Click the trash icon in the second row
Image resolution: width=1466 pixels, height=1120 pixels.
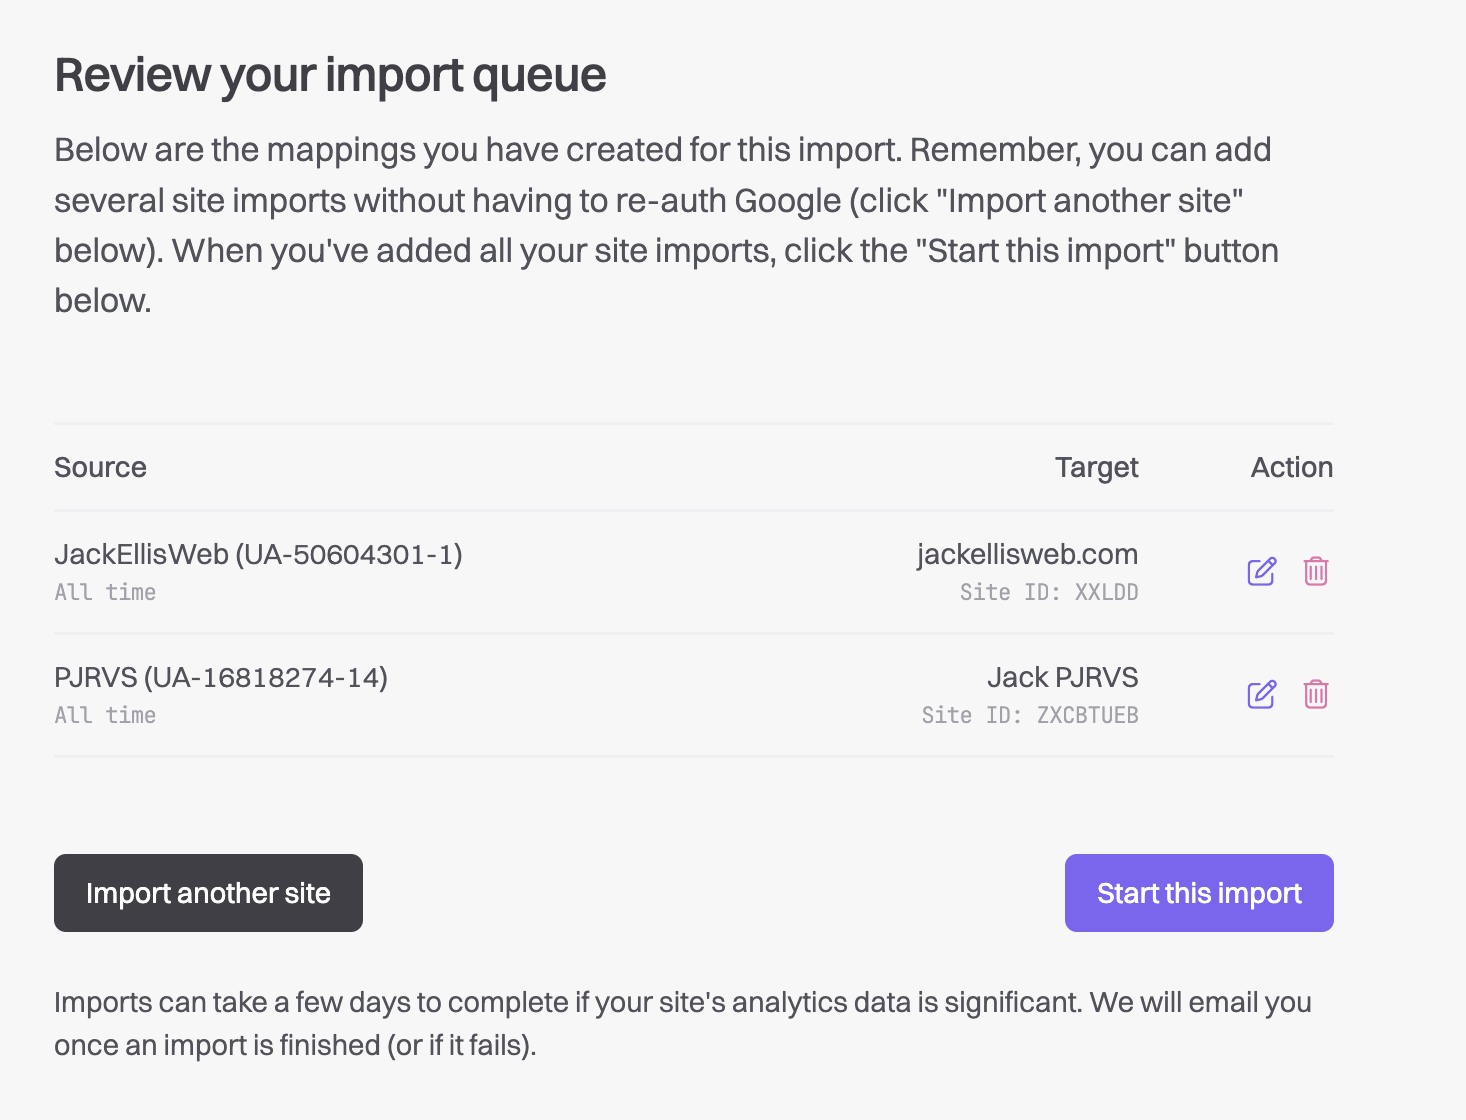[1316, 694]
